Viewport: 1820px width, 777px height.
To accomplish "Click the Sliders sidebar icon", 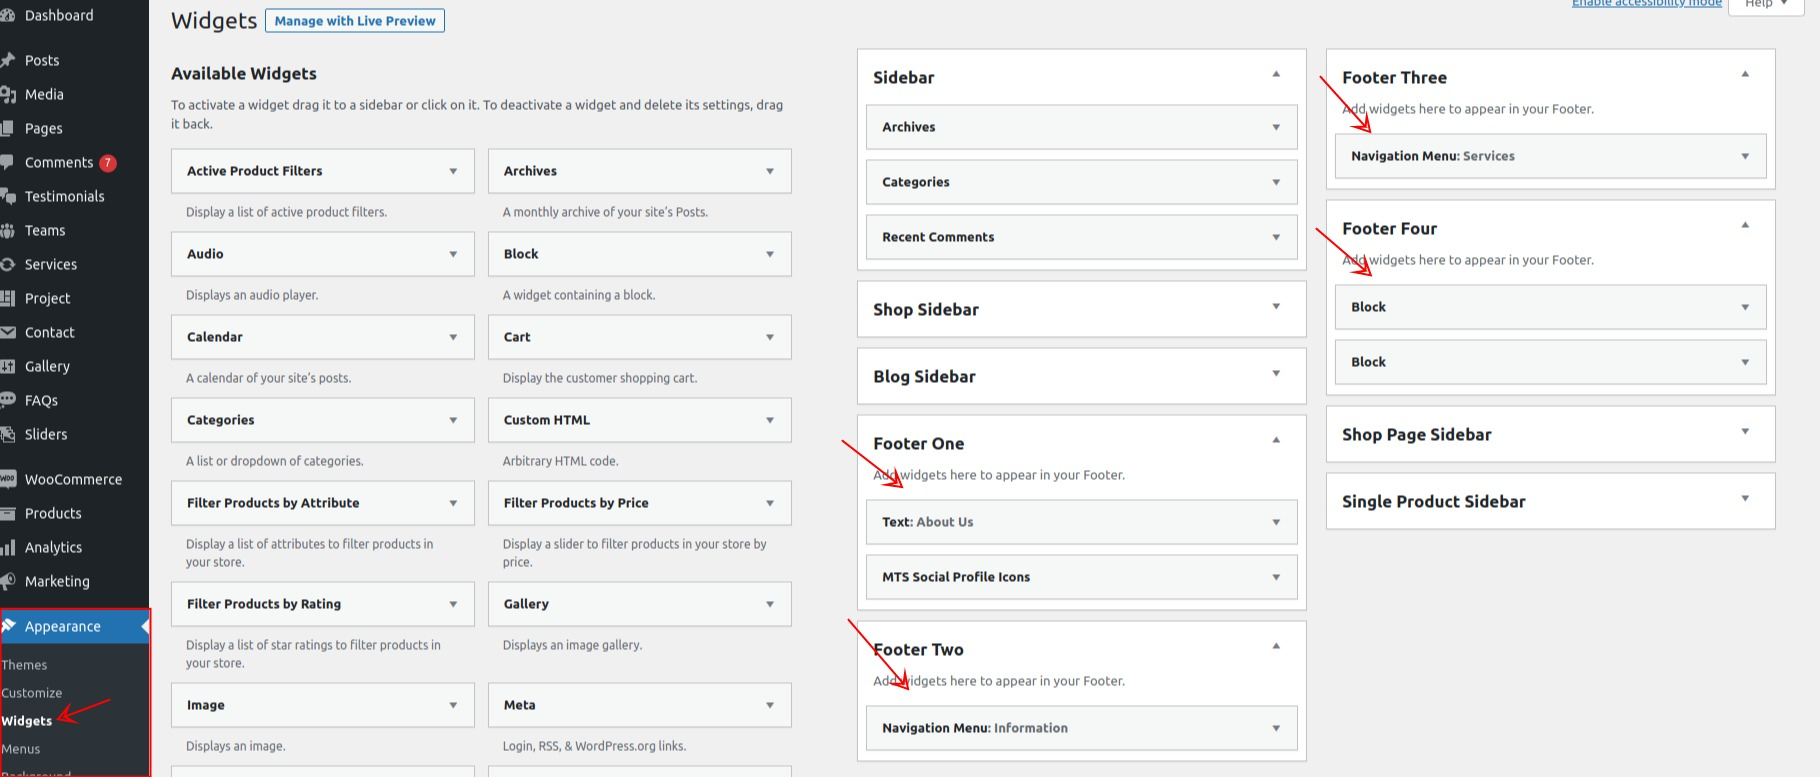I will (8, 434).
